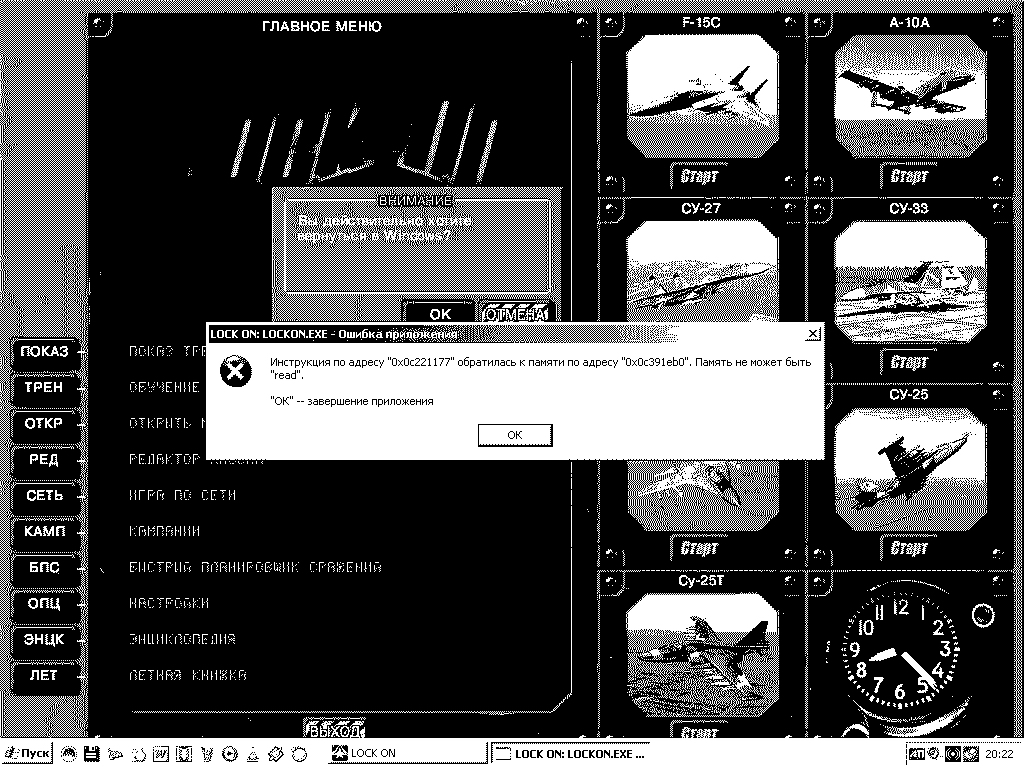
Task: Open the Пуск start menu
Action: coord(27,754)
